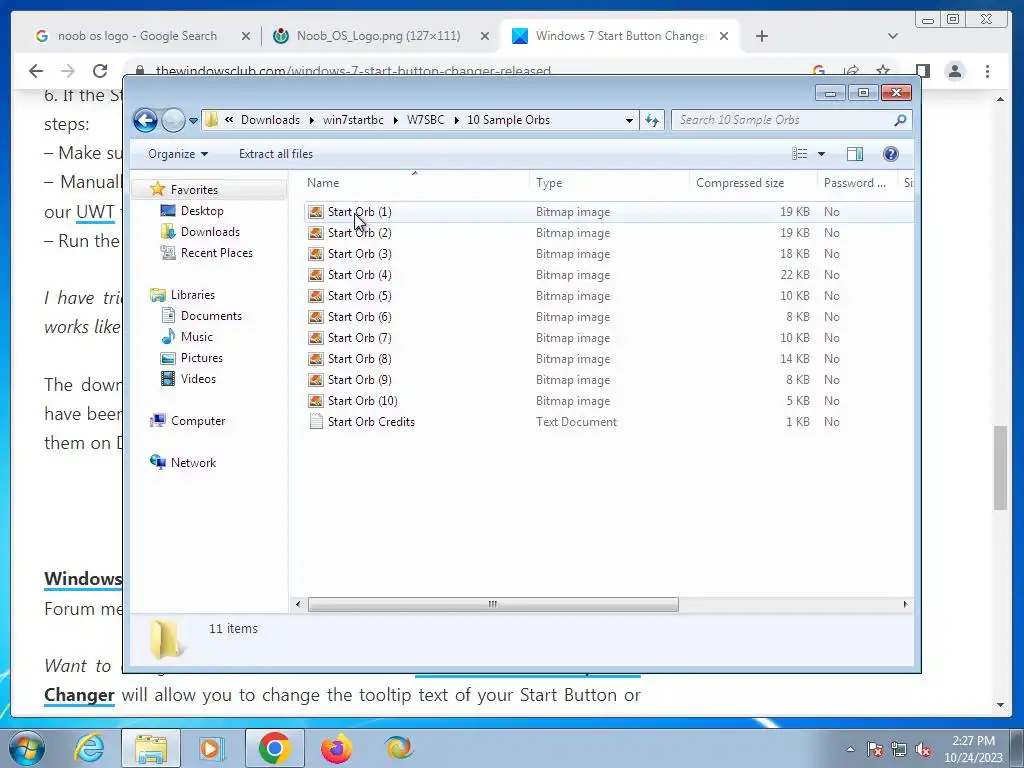Select Libraries in navigation pane
Screen dimensions: 1024x768
coord(192,295)
